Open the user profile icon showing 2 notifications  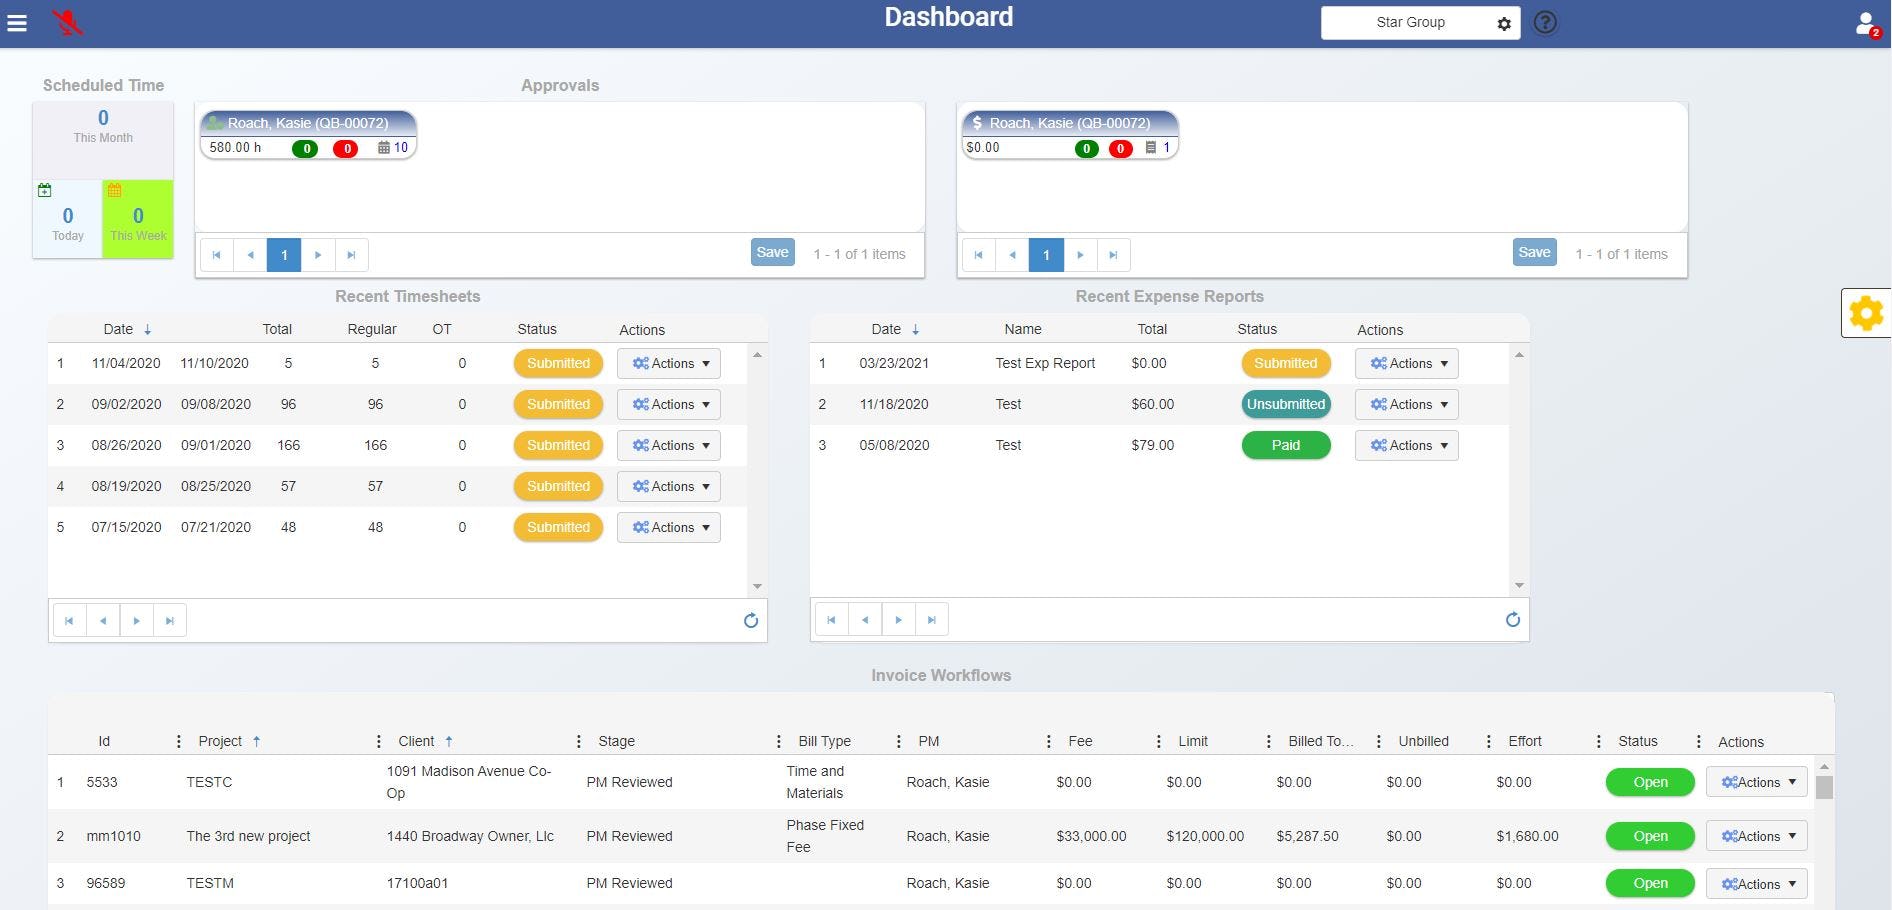click(1866, 22)
